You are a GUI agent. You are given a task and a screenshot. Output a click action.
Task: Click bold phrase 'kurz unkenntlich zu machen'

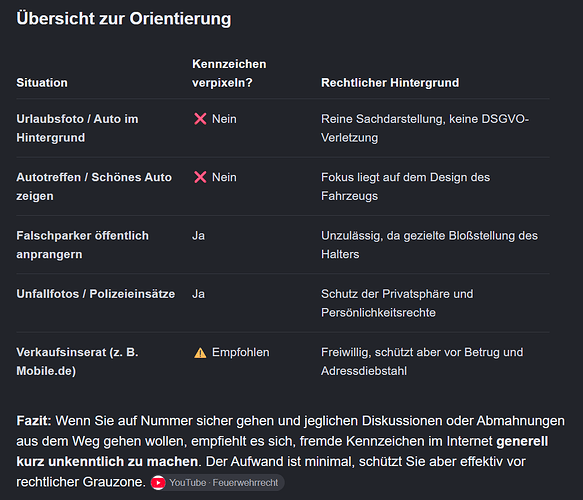(107, 462)
